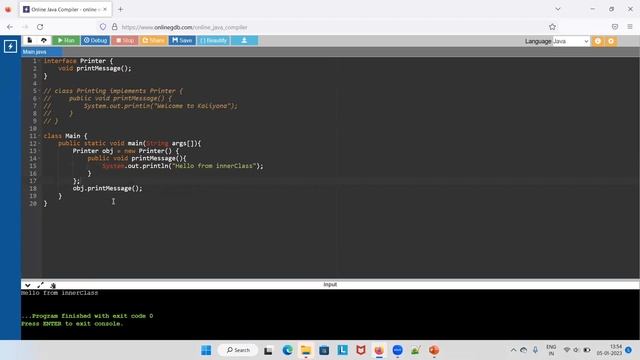The width and height of the screenshot is (640, 360).
Task: Click the tracking protection shield icon
Action: click(x=103, y=27)
